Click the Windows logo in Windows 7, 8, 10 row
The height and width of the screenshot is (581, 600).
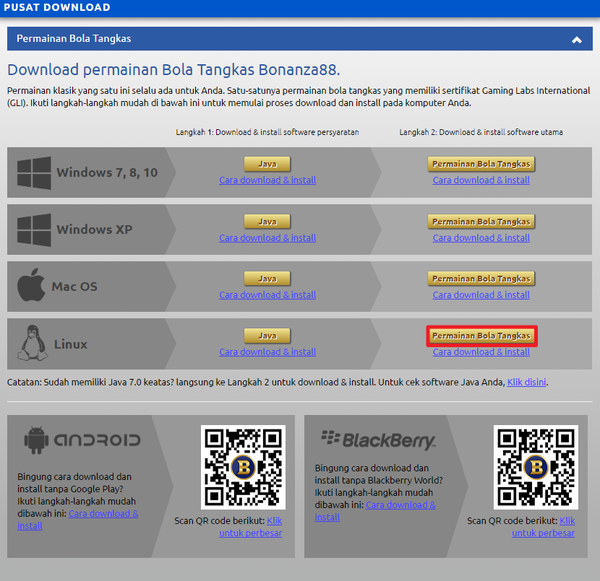click(x=34, y=173)
